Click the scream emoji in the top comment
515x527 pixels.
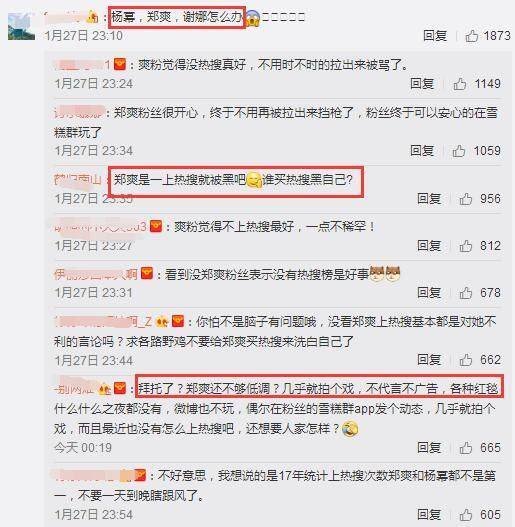pos(253,18)
